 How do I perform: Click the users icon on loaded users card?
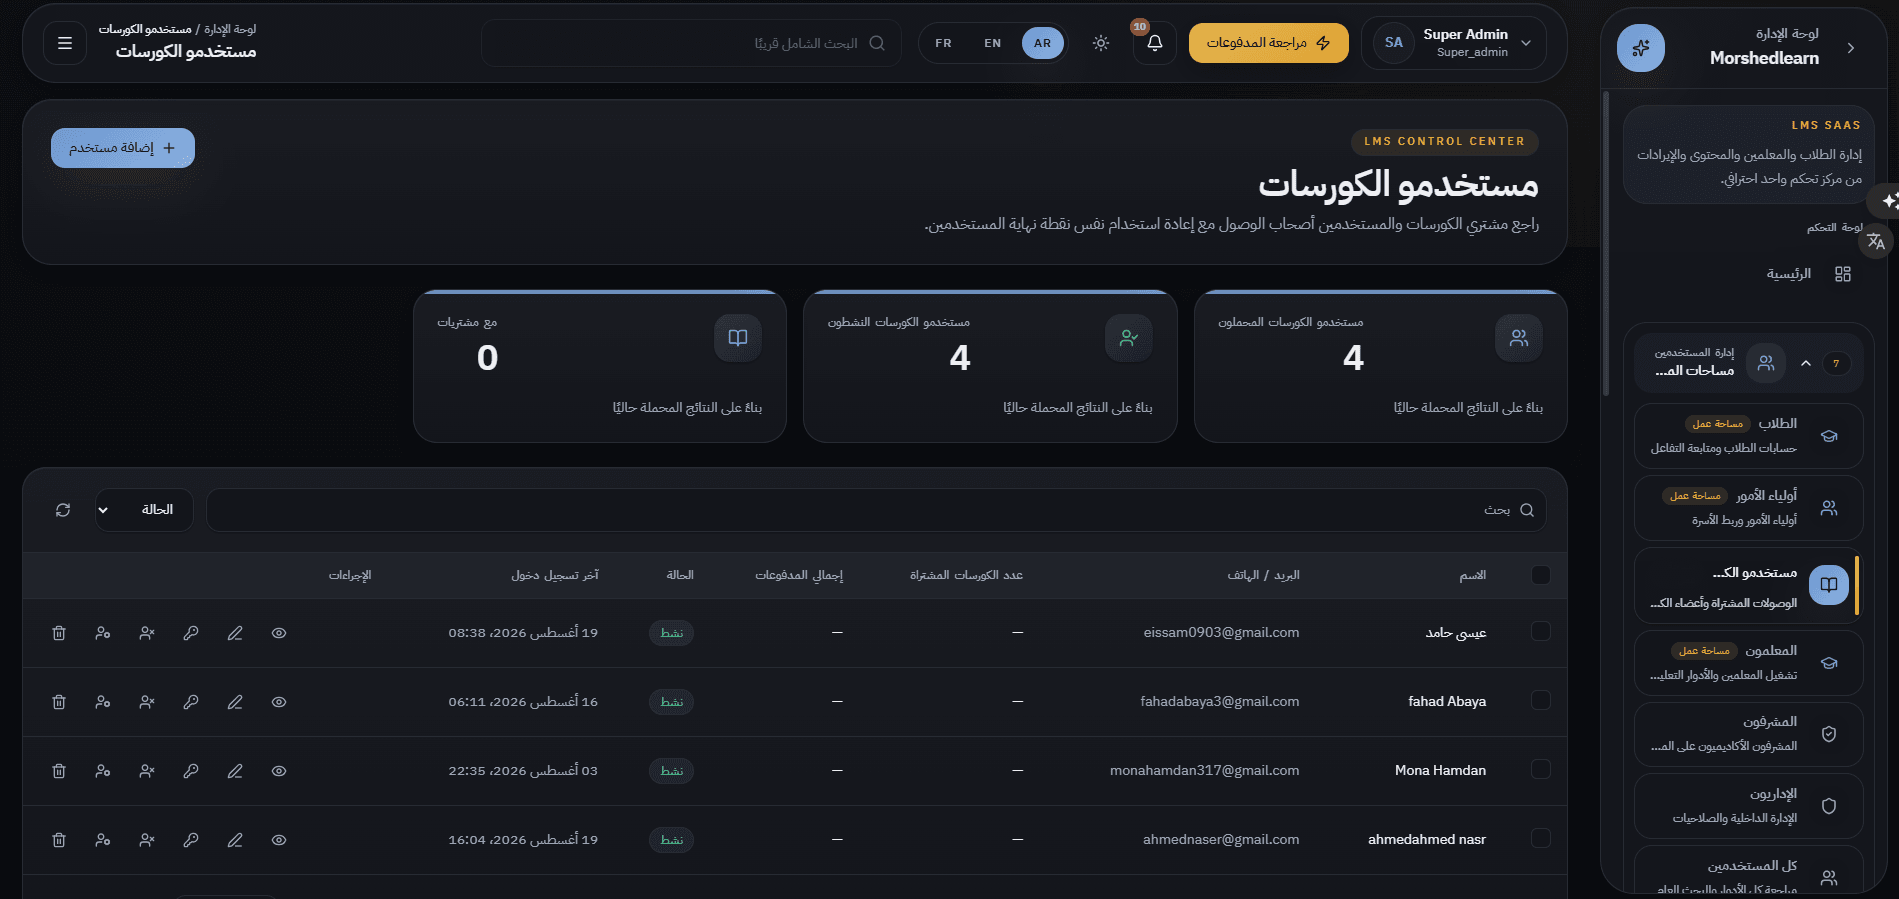[x=1519, y=338]
